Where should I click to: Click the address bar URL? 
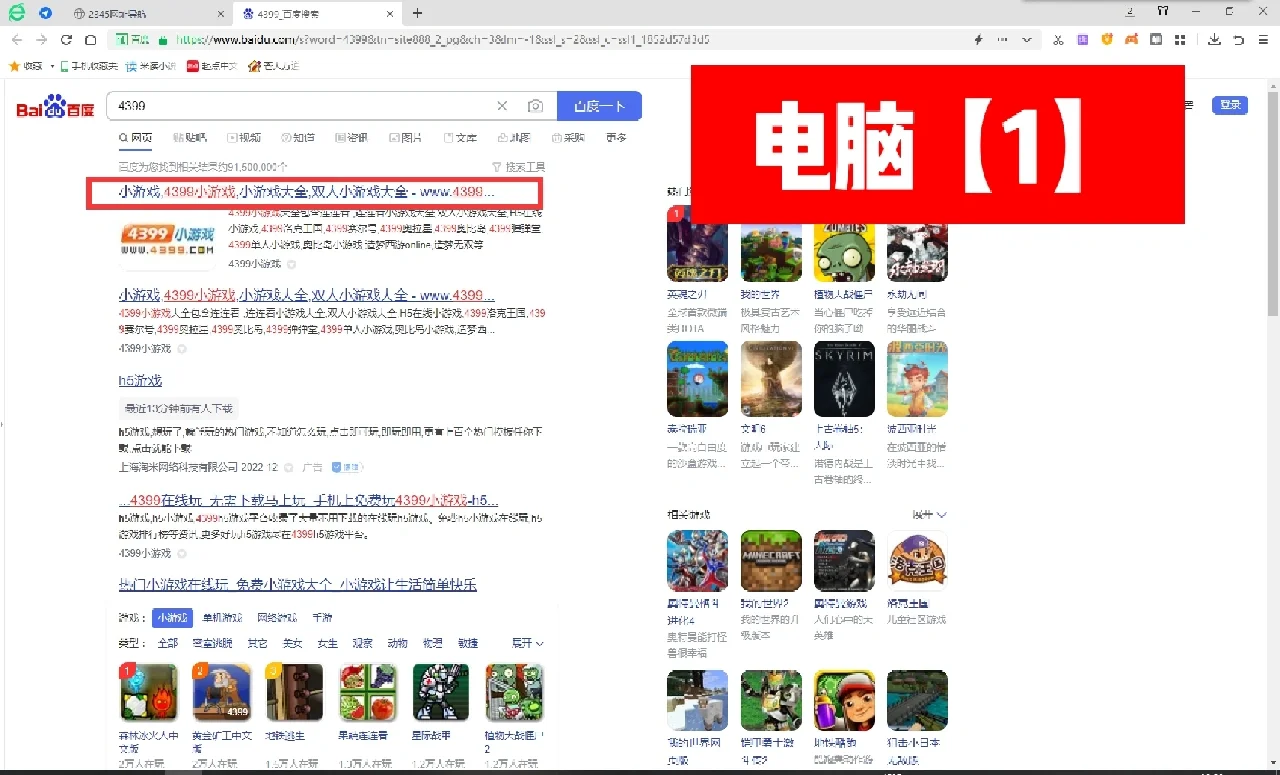point(443,40)
